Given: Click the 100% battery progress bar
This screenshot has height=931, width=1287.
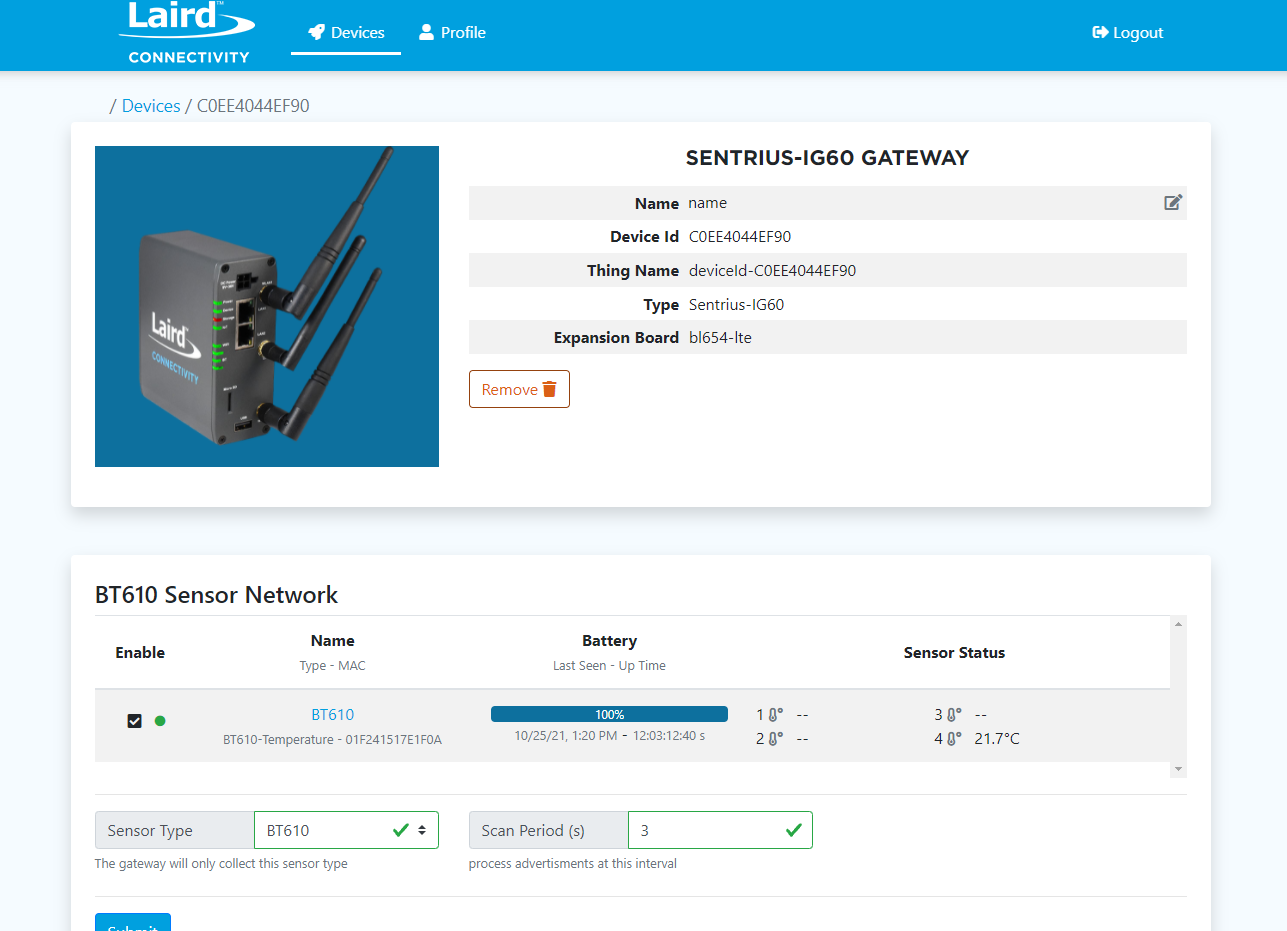Looking at the screenshot, I should point(609,714).
